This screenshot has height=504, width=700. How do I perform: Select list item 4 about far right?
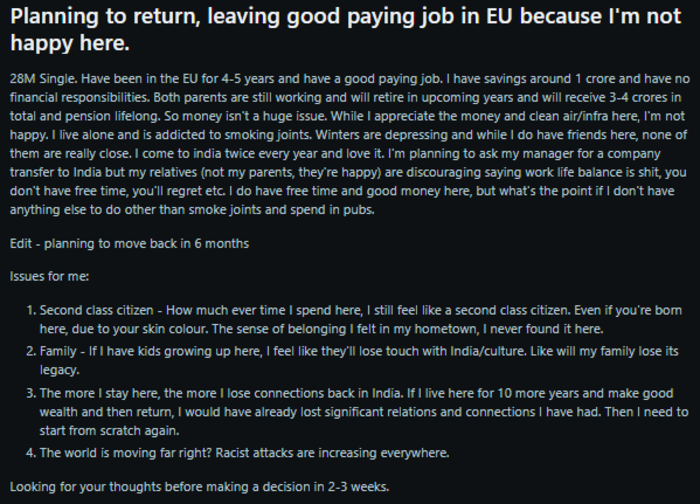(x=238, y=453)
